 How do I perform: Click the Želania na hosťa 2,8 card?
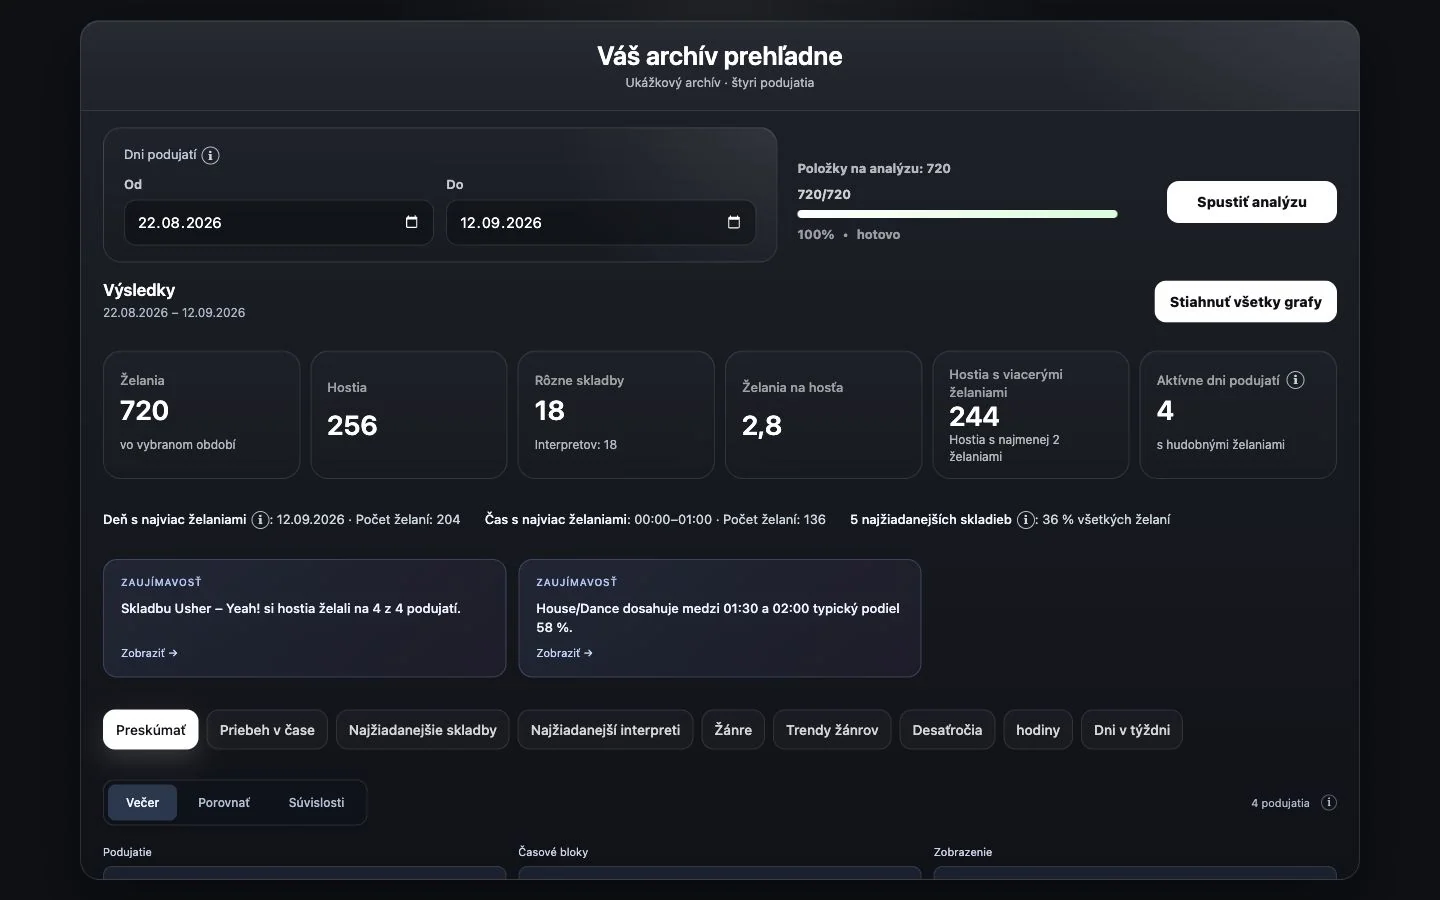coord(823,414)
